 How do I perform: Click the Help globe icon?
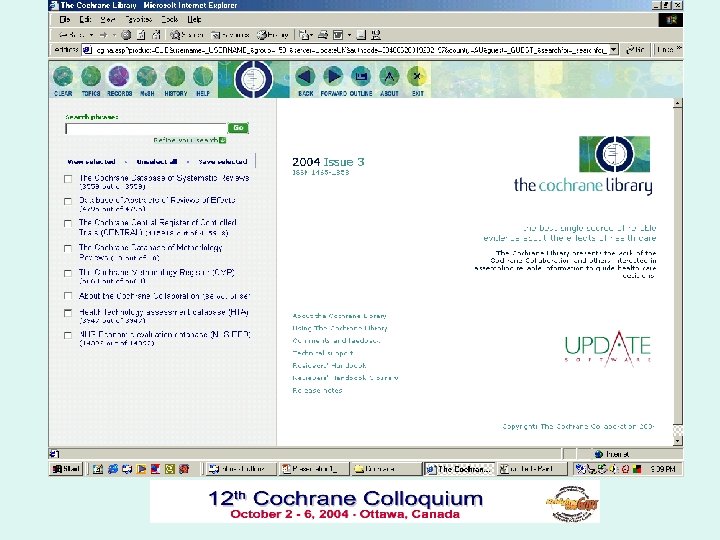202,76
